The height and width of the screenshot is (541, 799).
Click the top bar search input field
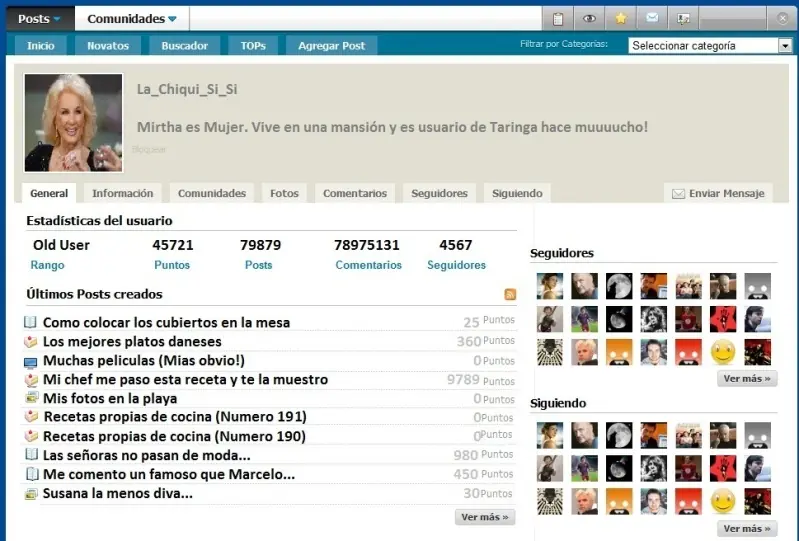click(365, 19)
